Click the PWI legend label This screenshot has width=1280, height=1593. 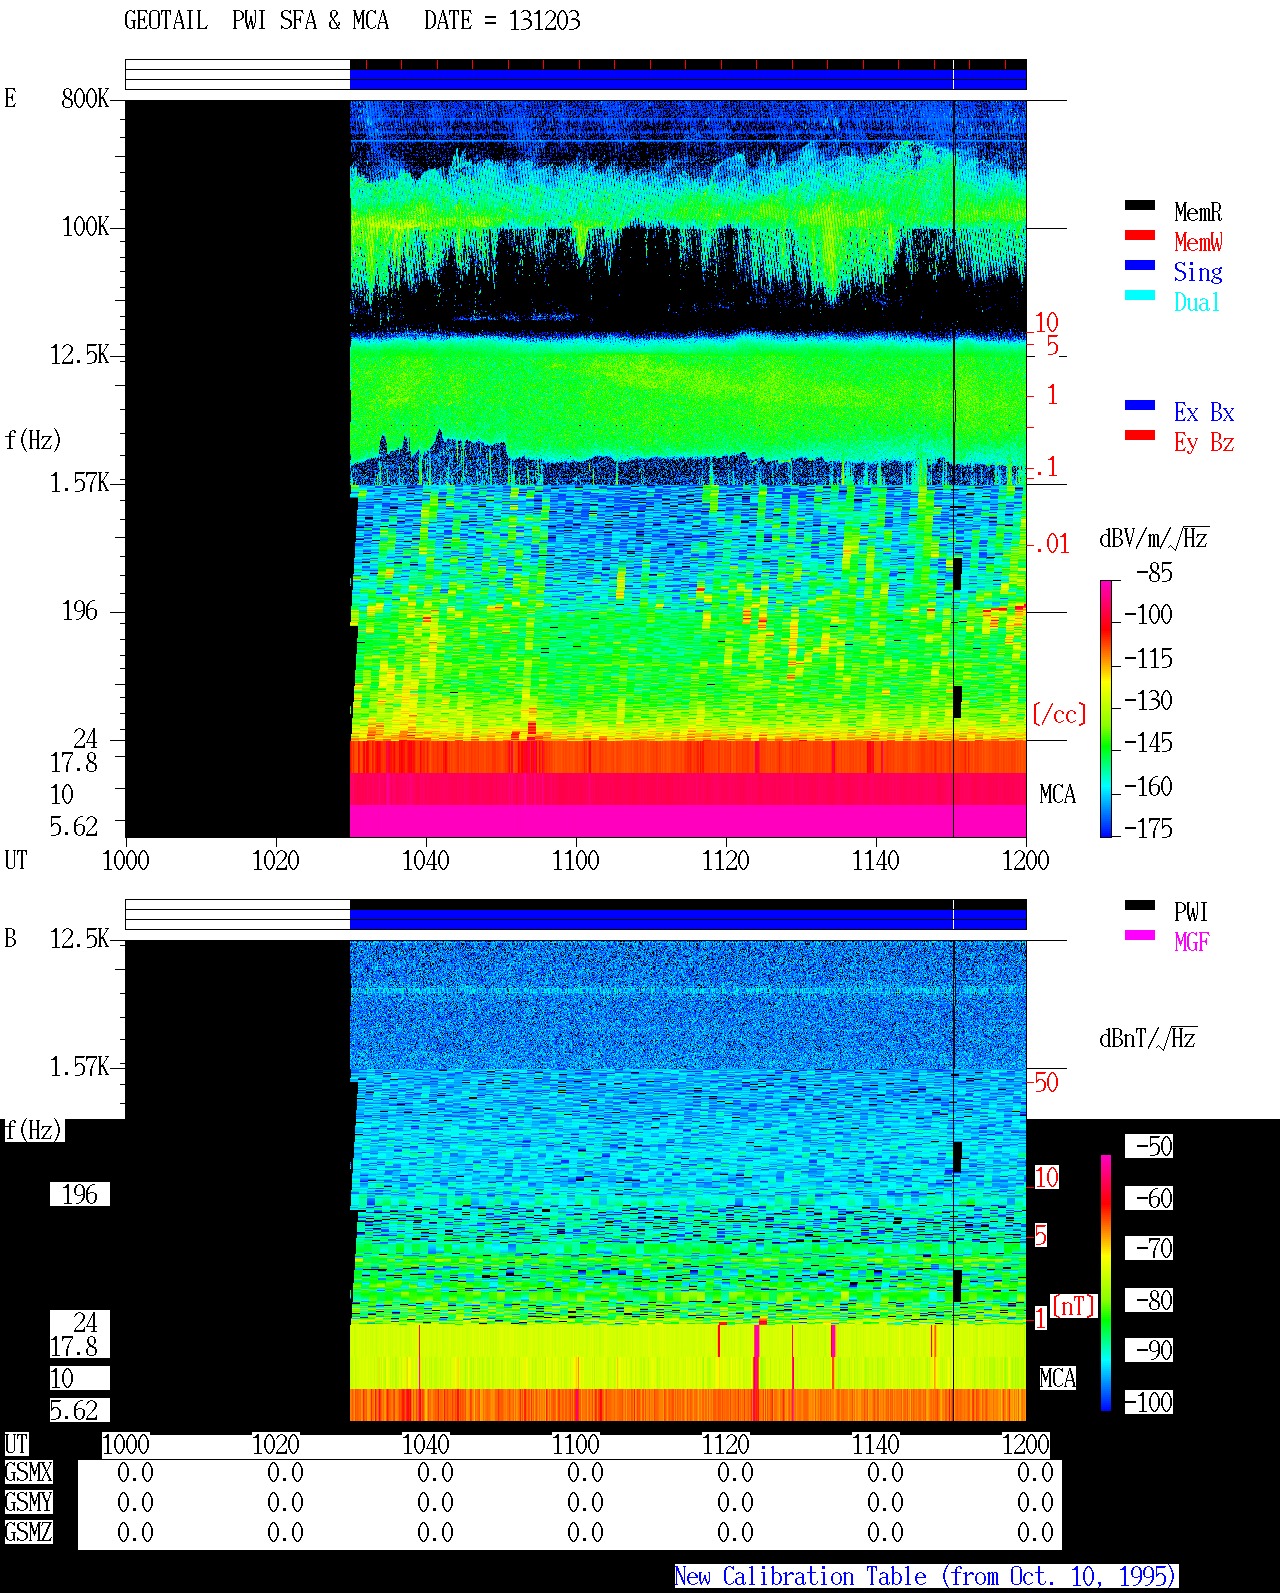point(1191,912)
